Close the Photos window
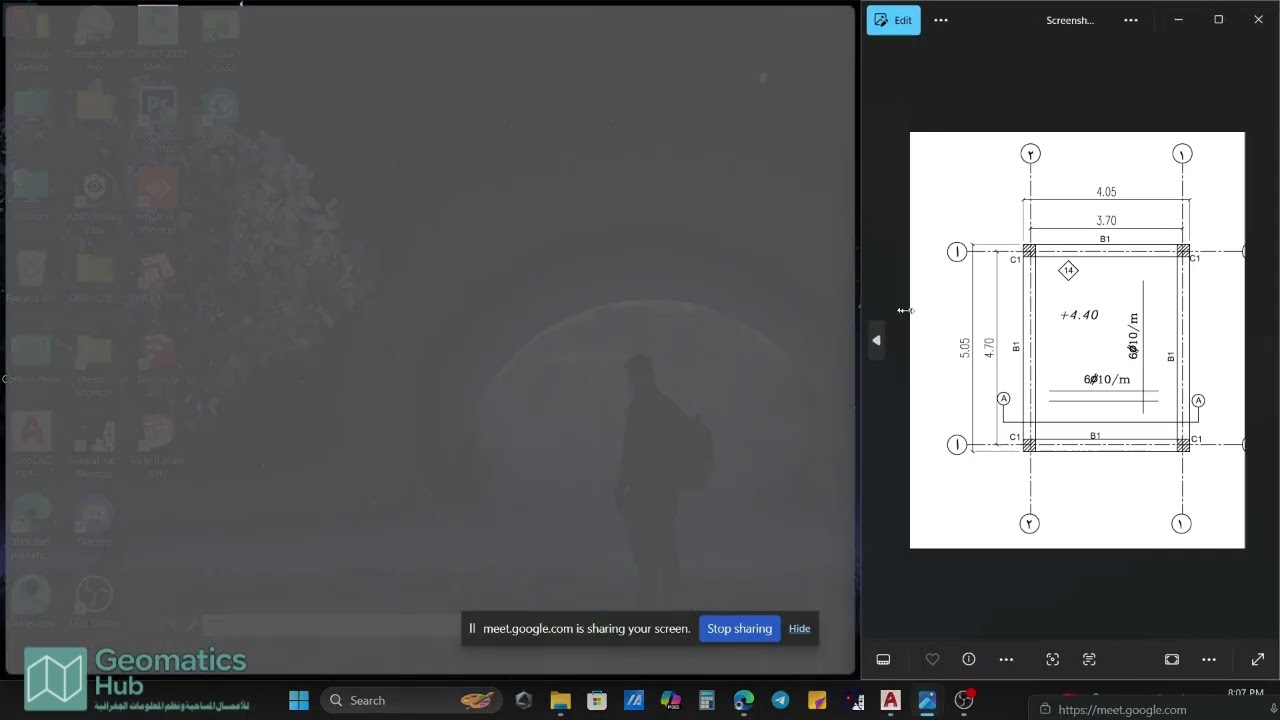Viewport: 1280px width, 720px height. [x=1258, y=20]
